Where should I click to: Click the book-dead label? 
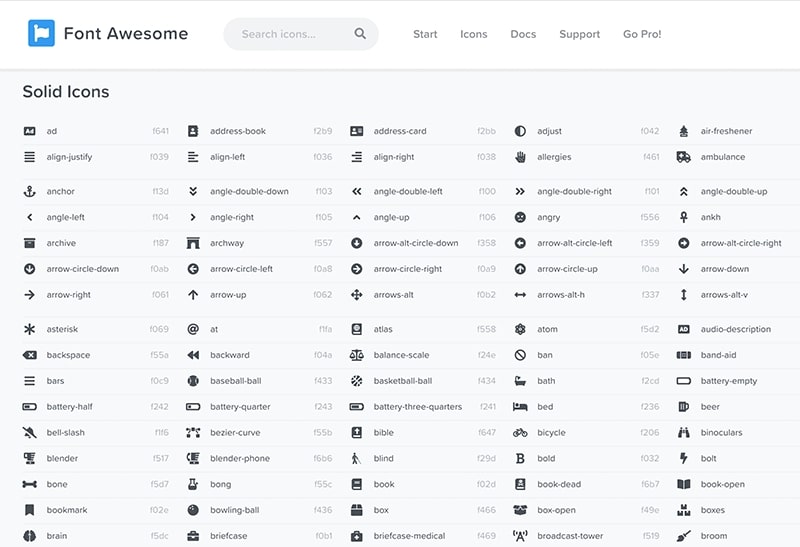pyautogui.click(x=559, y=484)
